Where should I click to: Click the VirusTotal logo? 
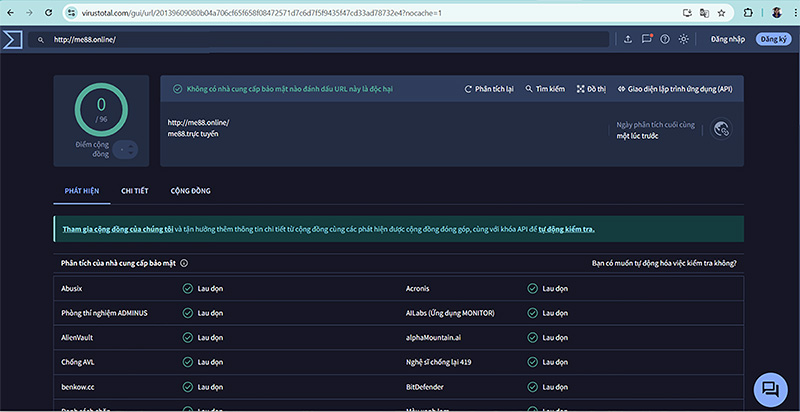12,40
